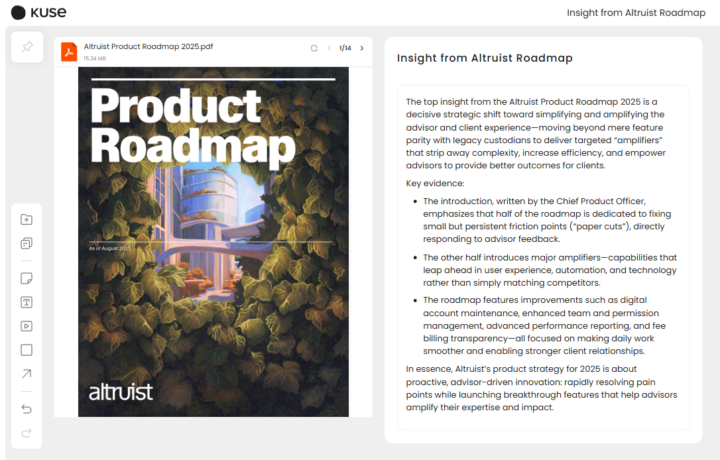The width and height of the screenshot is (720, 460).
Task: Click the 'The top insight' opening paragraph
Action: [x=535, y=134]
